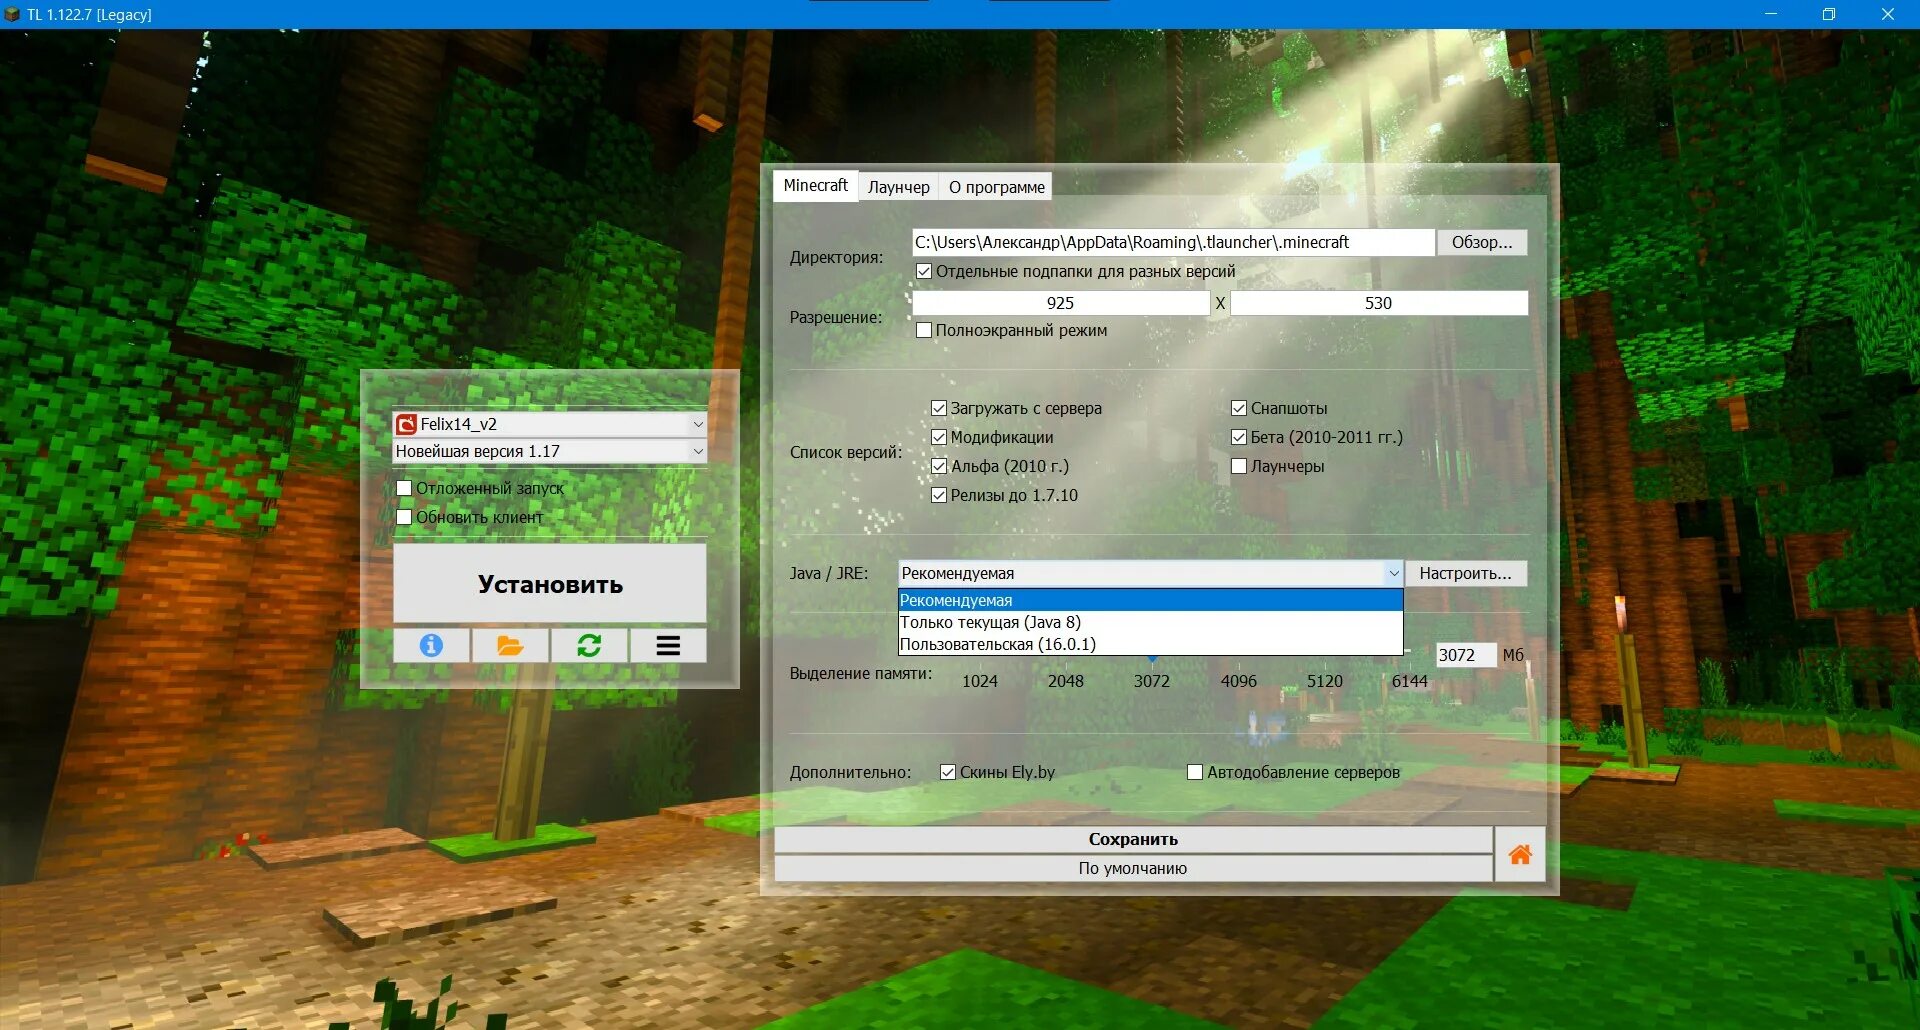Open the 'О программе' tab

click(x=996, y=187)
